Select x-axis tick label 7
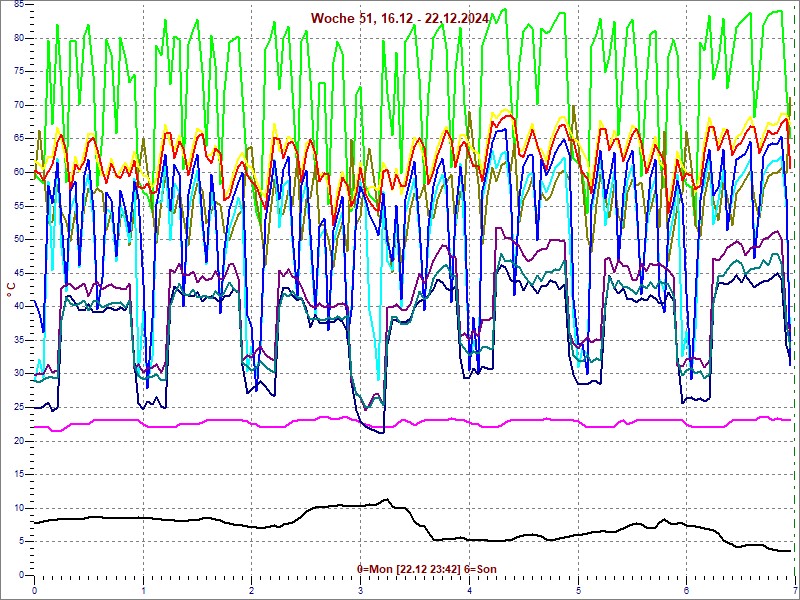This screenshot has height=600, width=800. [794, 589]
